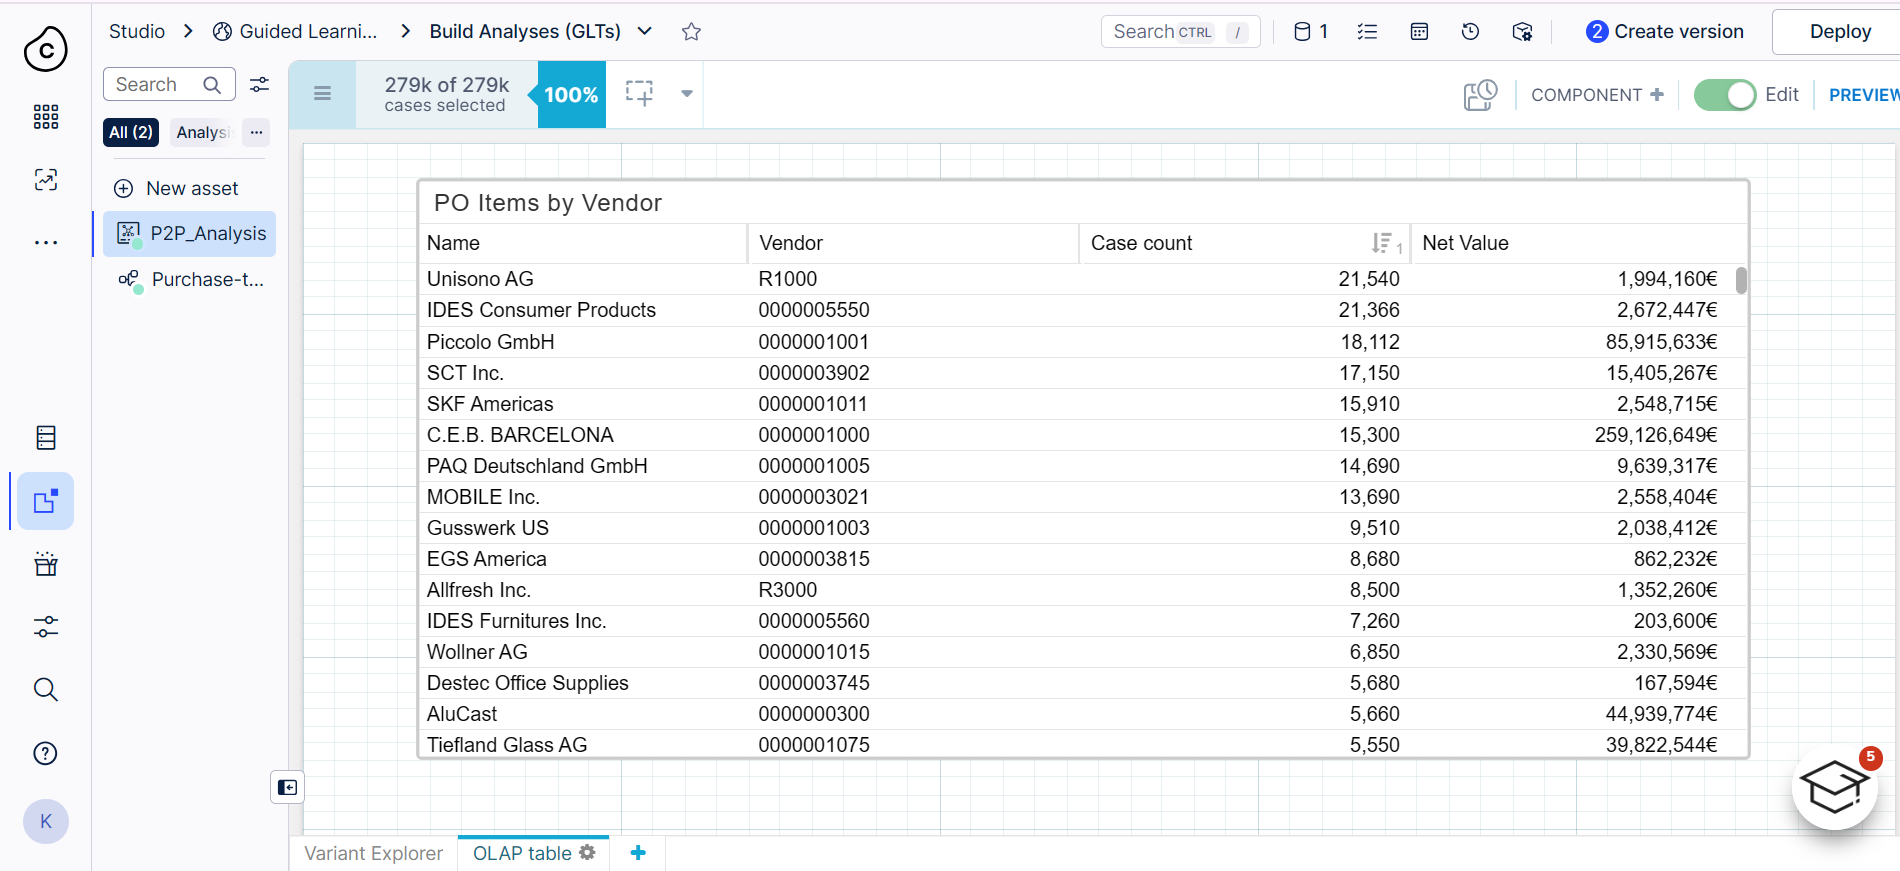Open more asset filter options ellipsis
This screenshot has height=871, width=1900.
tap(256, 132)
